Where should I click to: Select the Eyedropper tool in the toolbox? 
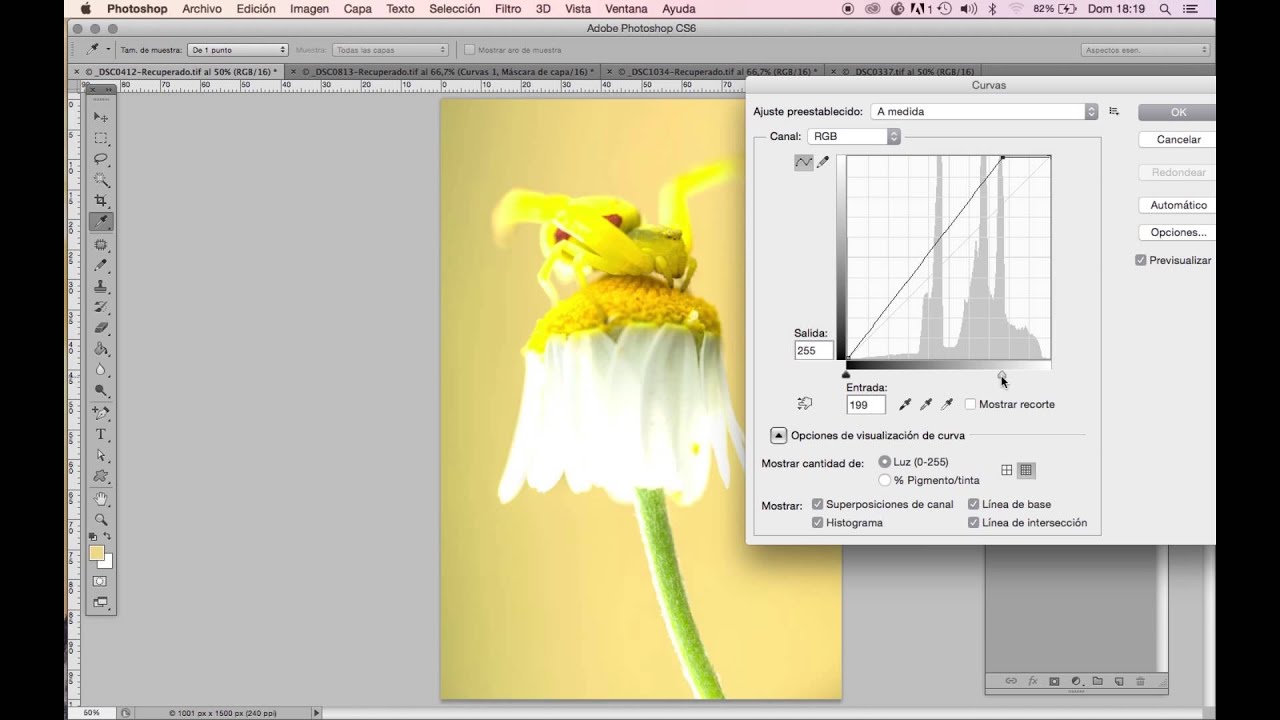(101, 222)
